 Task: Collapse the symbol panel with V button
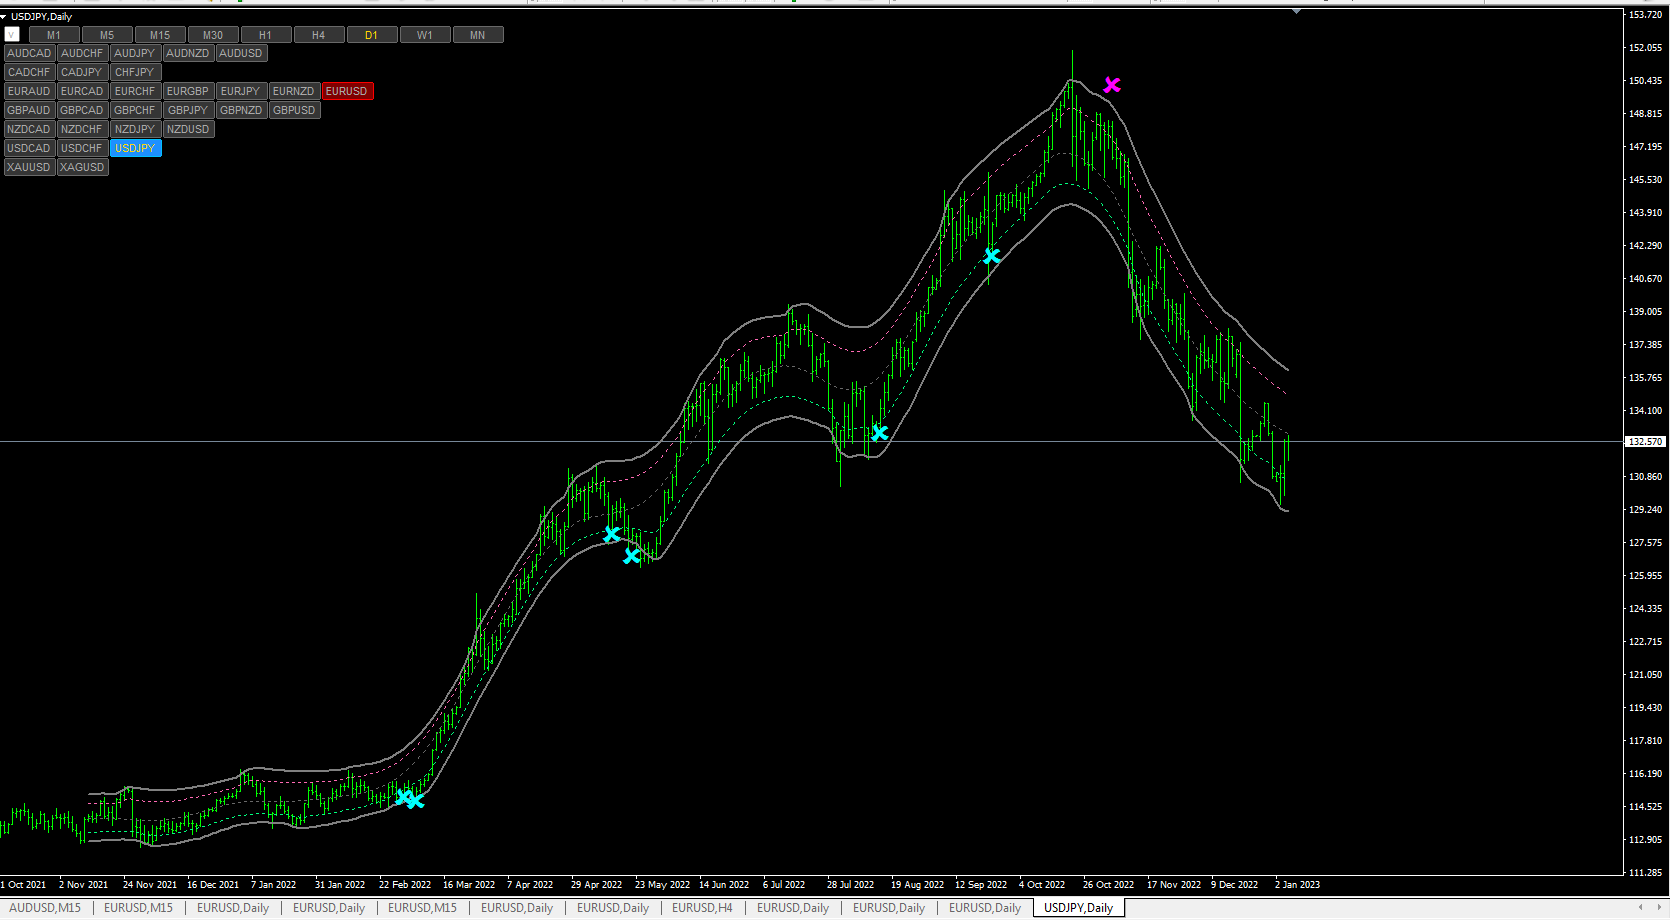coord(12,35)
